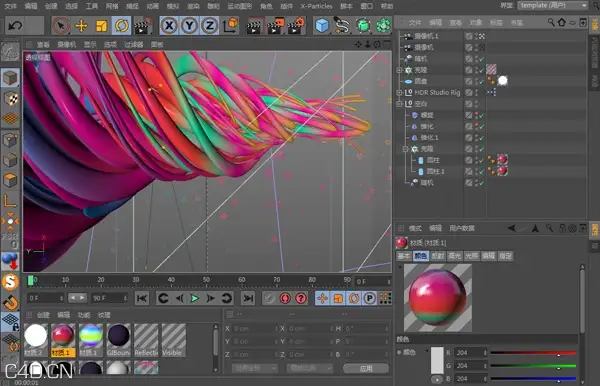Open the 摄像机 viewport menu

(x=67, y=45)
